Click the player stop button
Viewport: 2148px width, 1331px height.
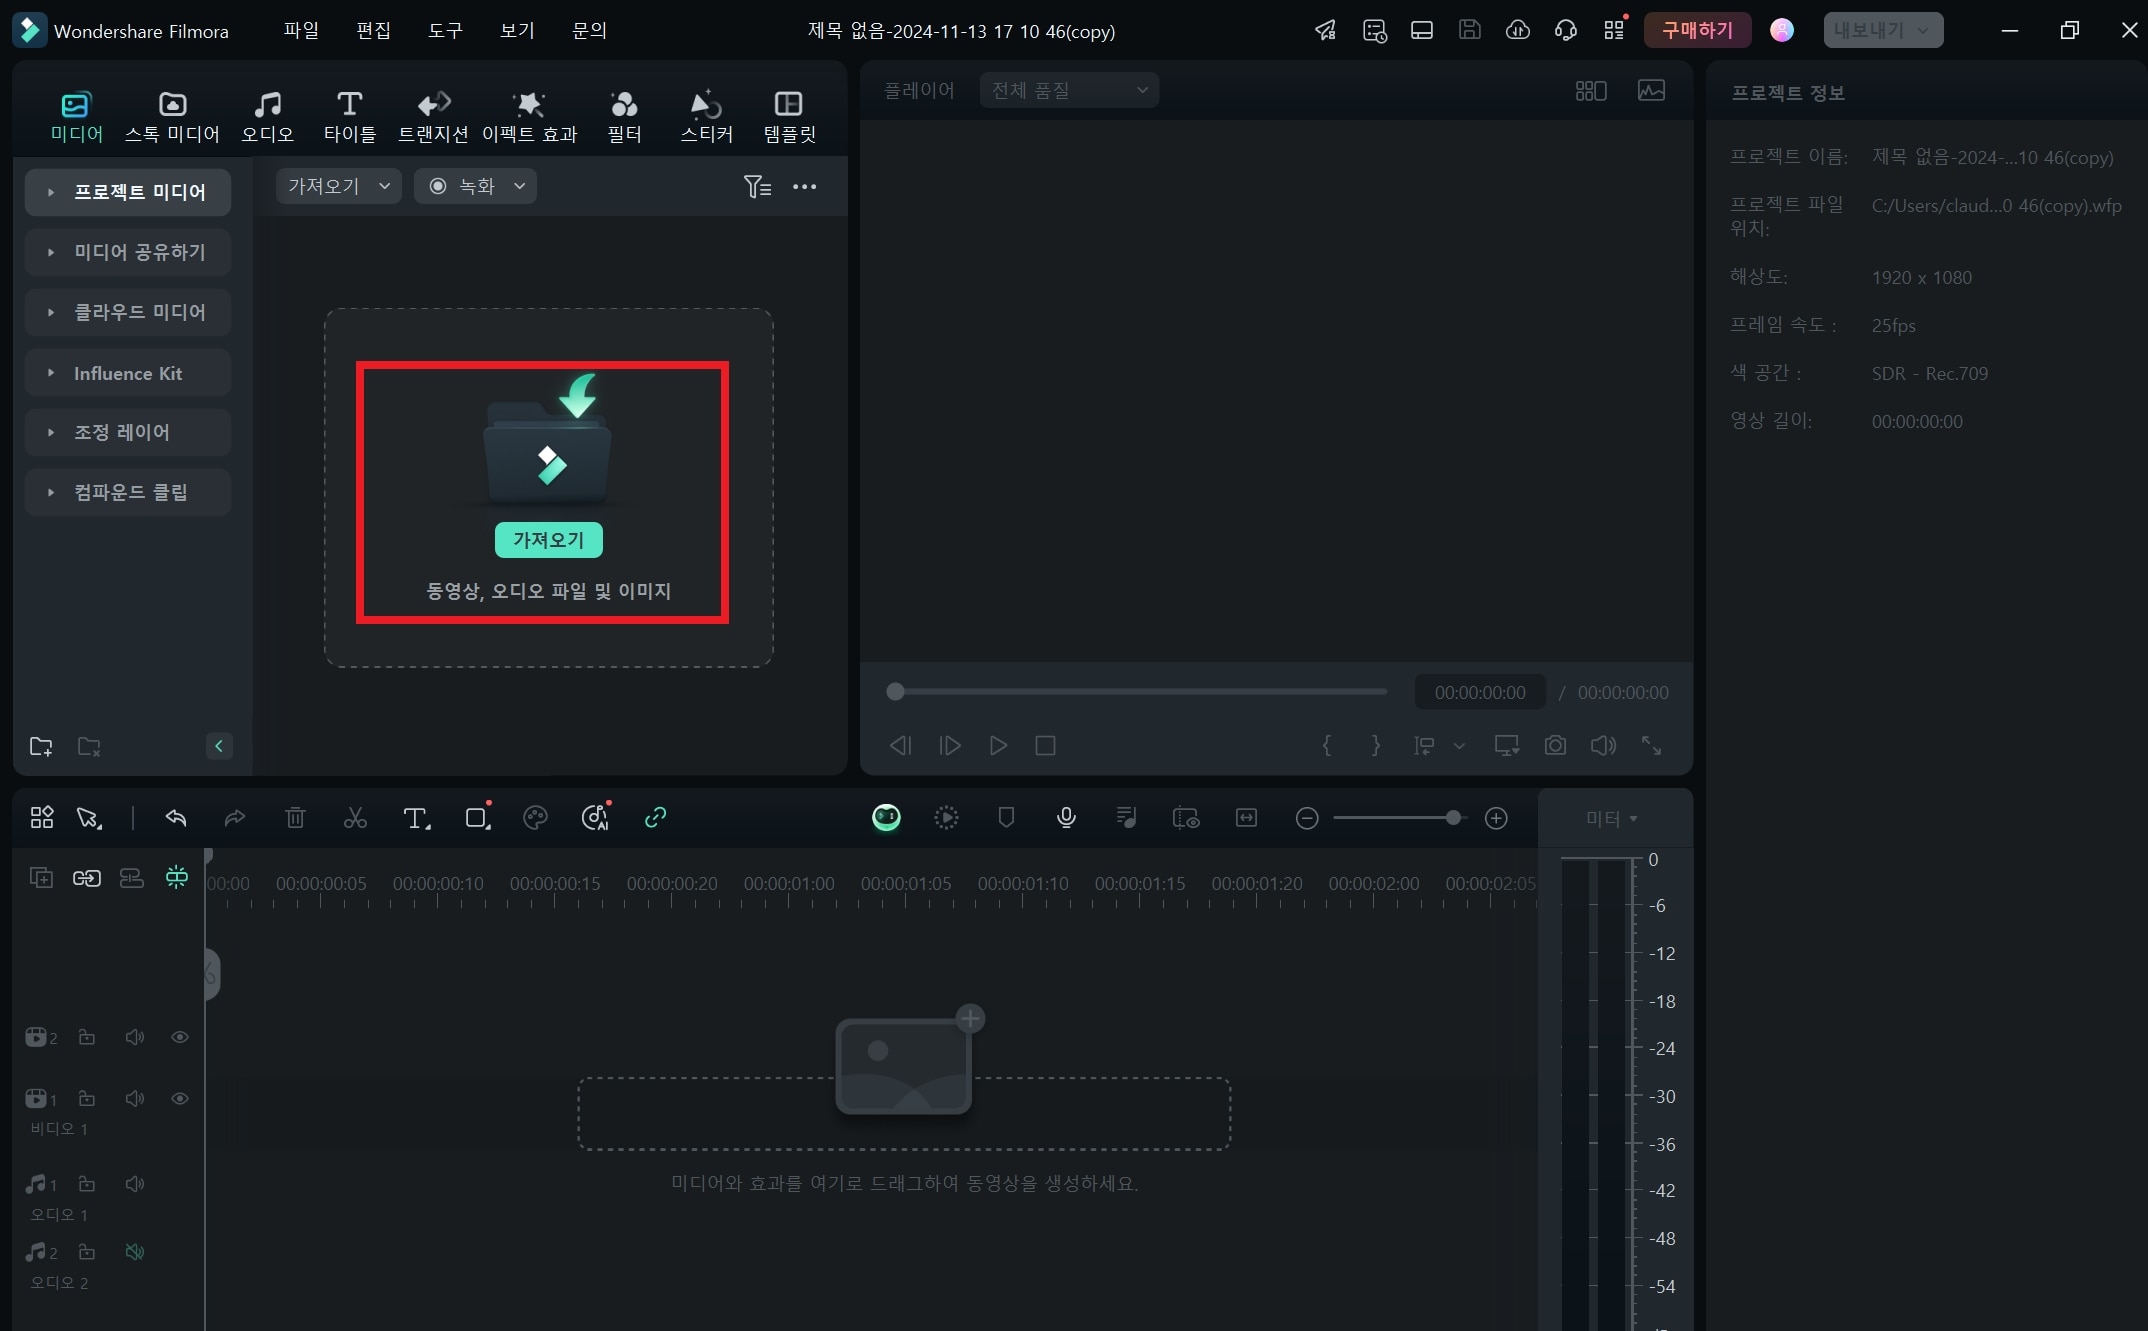(1046, 746)
